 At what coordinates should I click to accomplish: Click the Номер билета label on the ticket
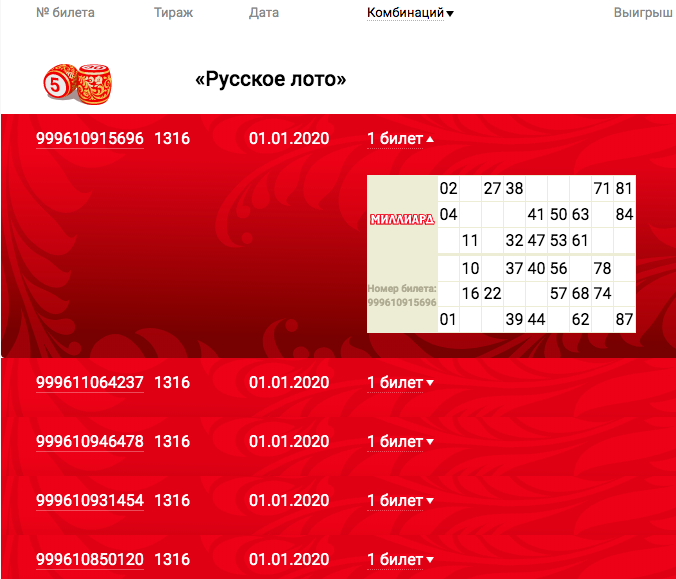click(x=402, y=289)
